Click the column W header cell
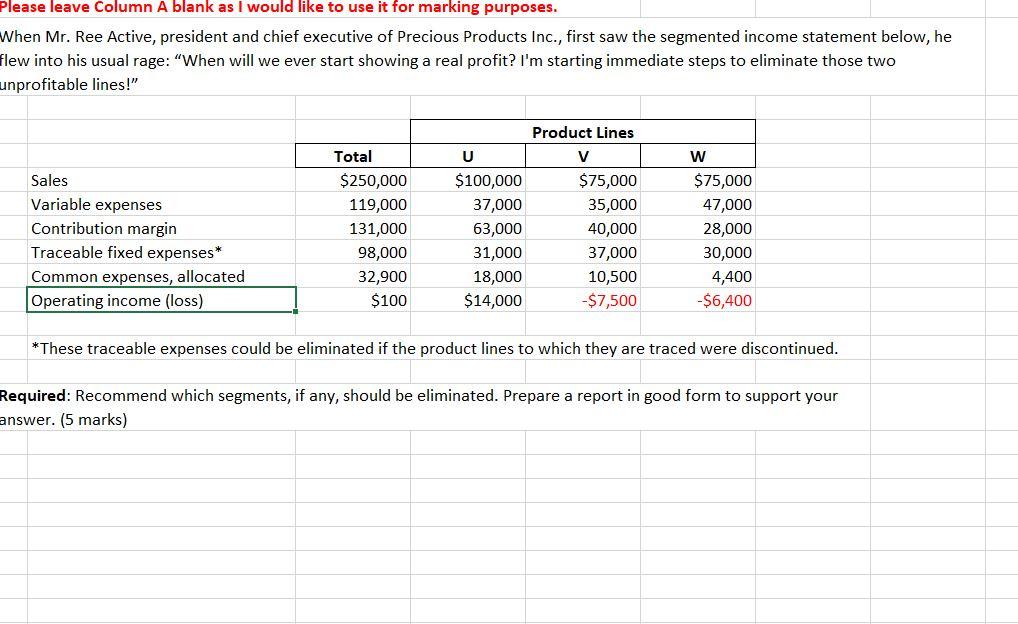The width and height of the screenshot is (1018, 624). pos(698,156)
